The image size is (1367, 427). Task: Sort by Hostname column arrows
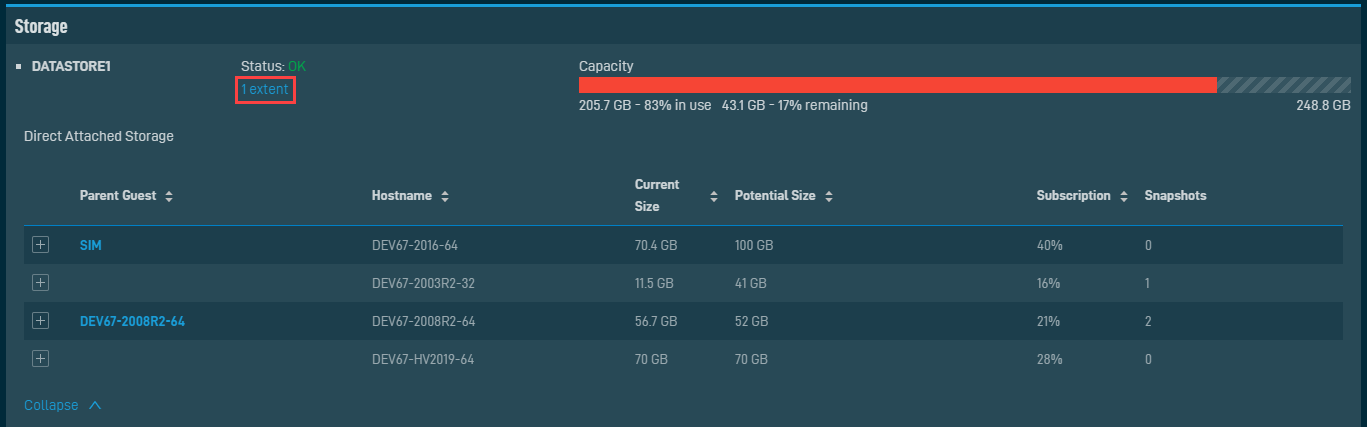(444, 196)
